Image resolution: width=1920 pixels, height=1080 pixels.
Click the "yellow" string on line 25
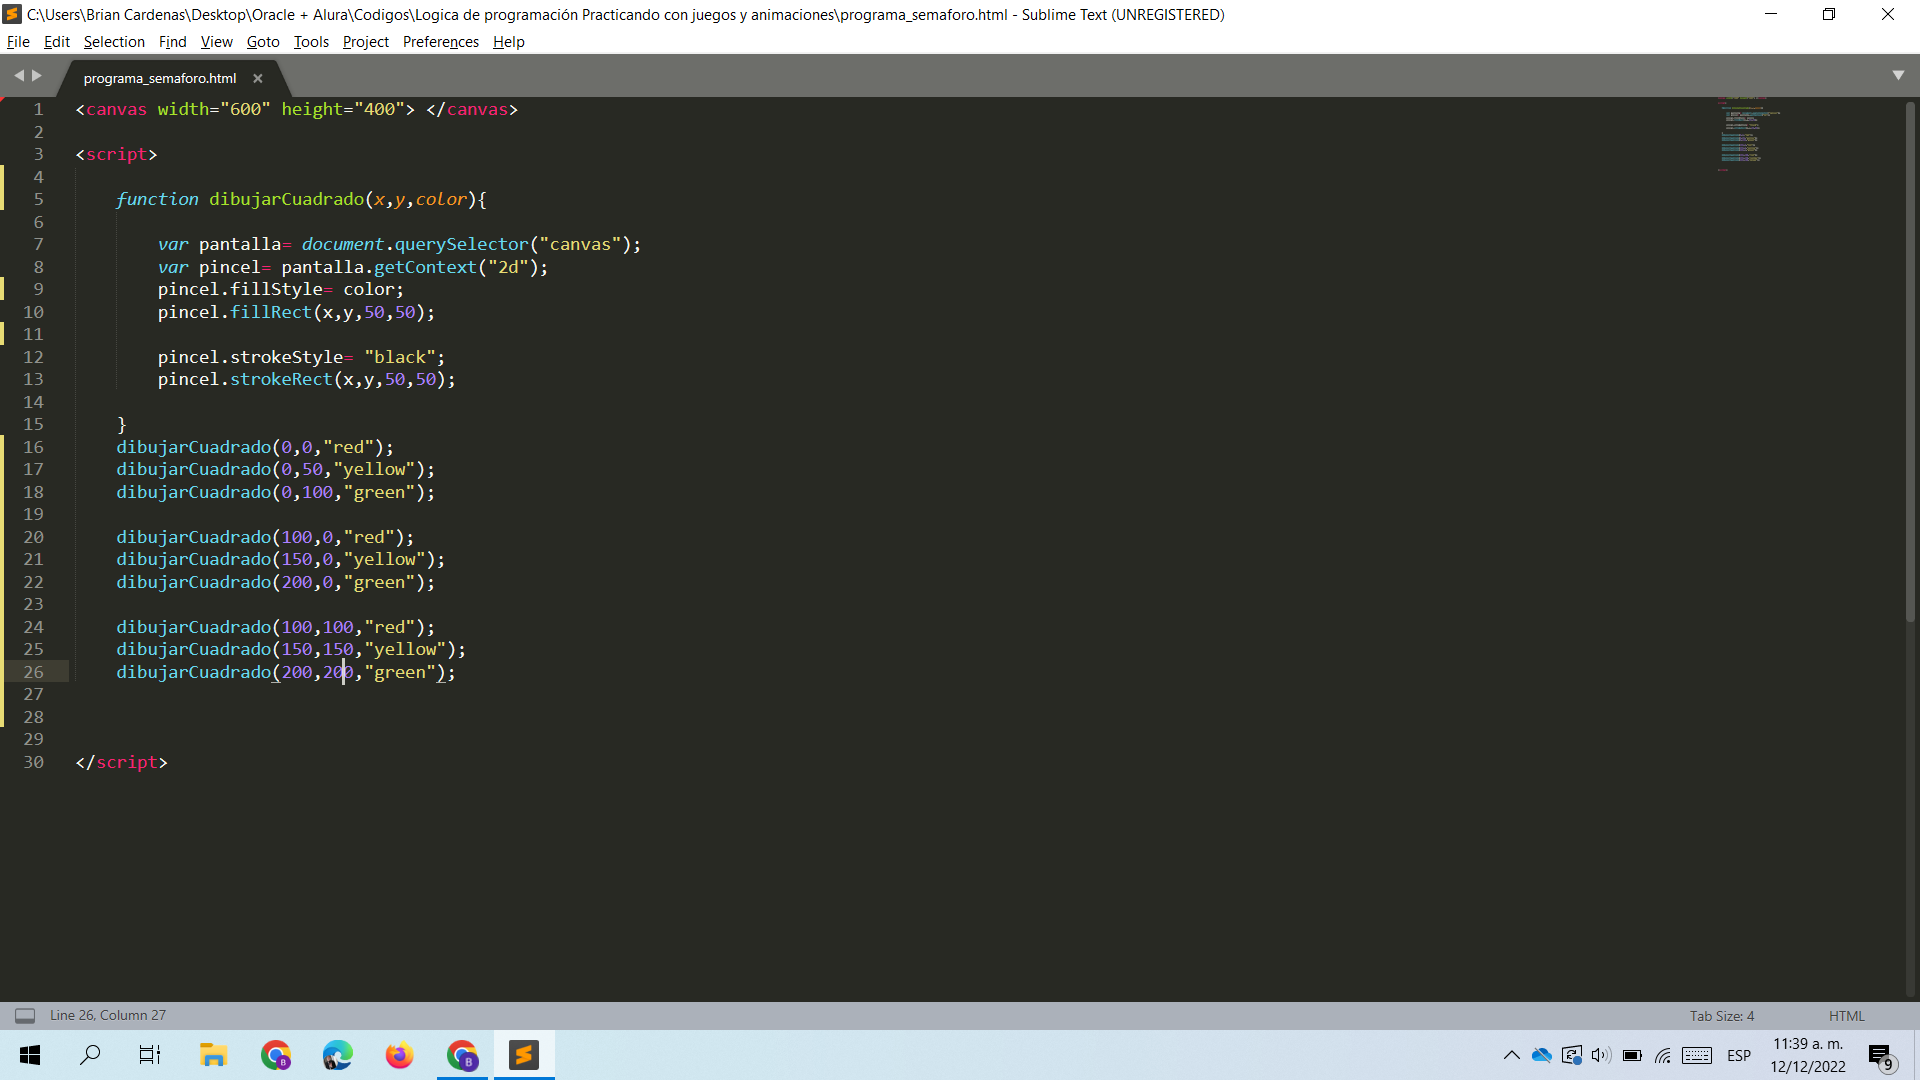coord(405,649)
